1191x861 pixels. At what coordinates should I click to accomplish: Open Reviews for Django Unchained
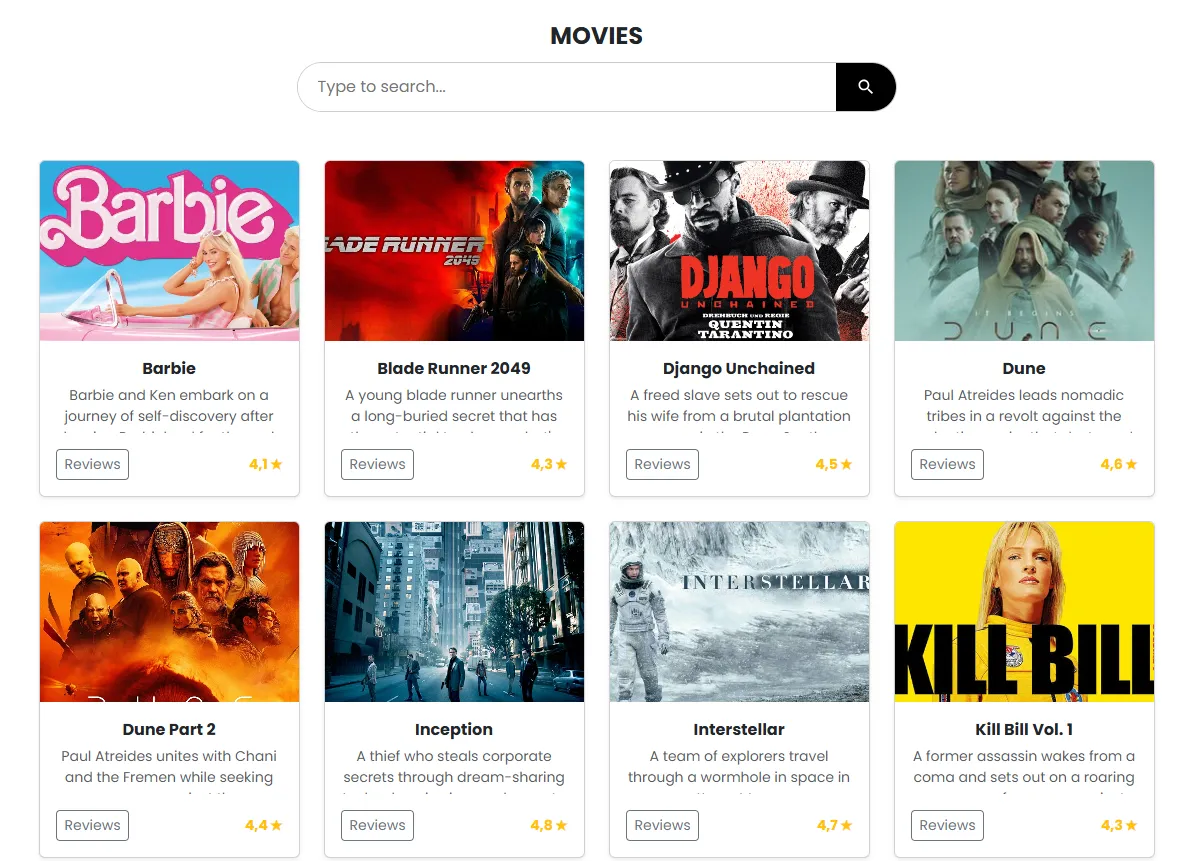(x=662, y=464)
